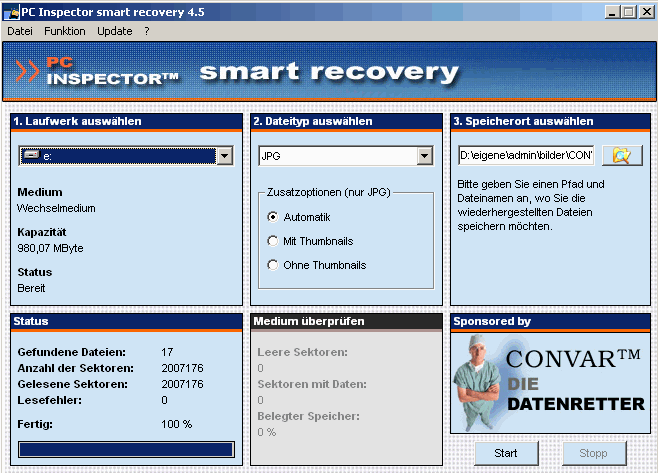This screenshot has width=658, height=473.
Task: Click the save path input field
Action: coord(526,156)
